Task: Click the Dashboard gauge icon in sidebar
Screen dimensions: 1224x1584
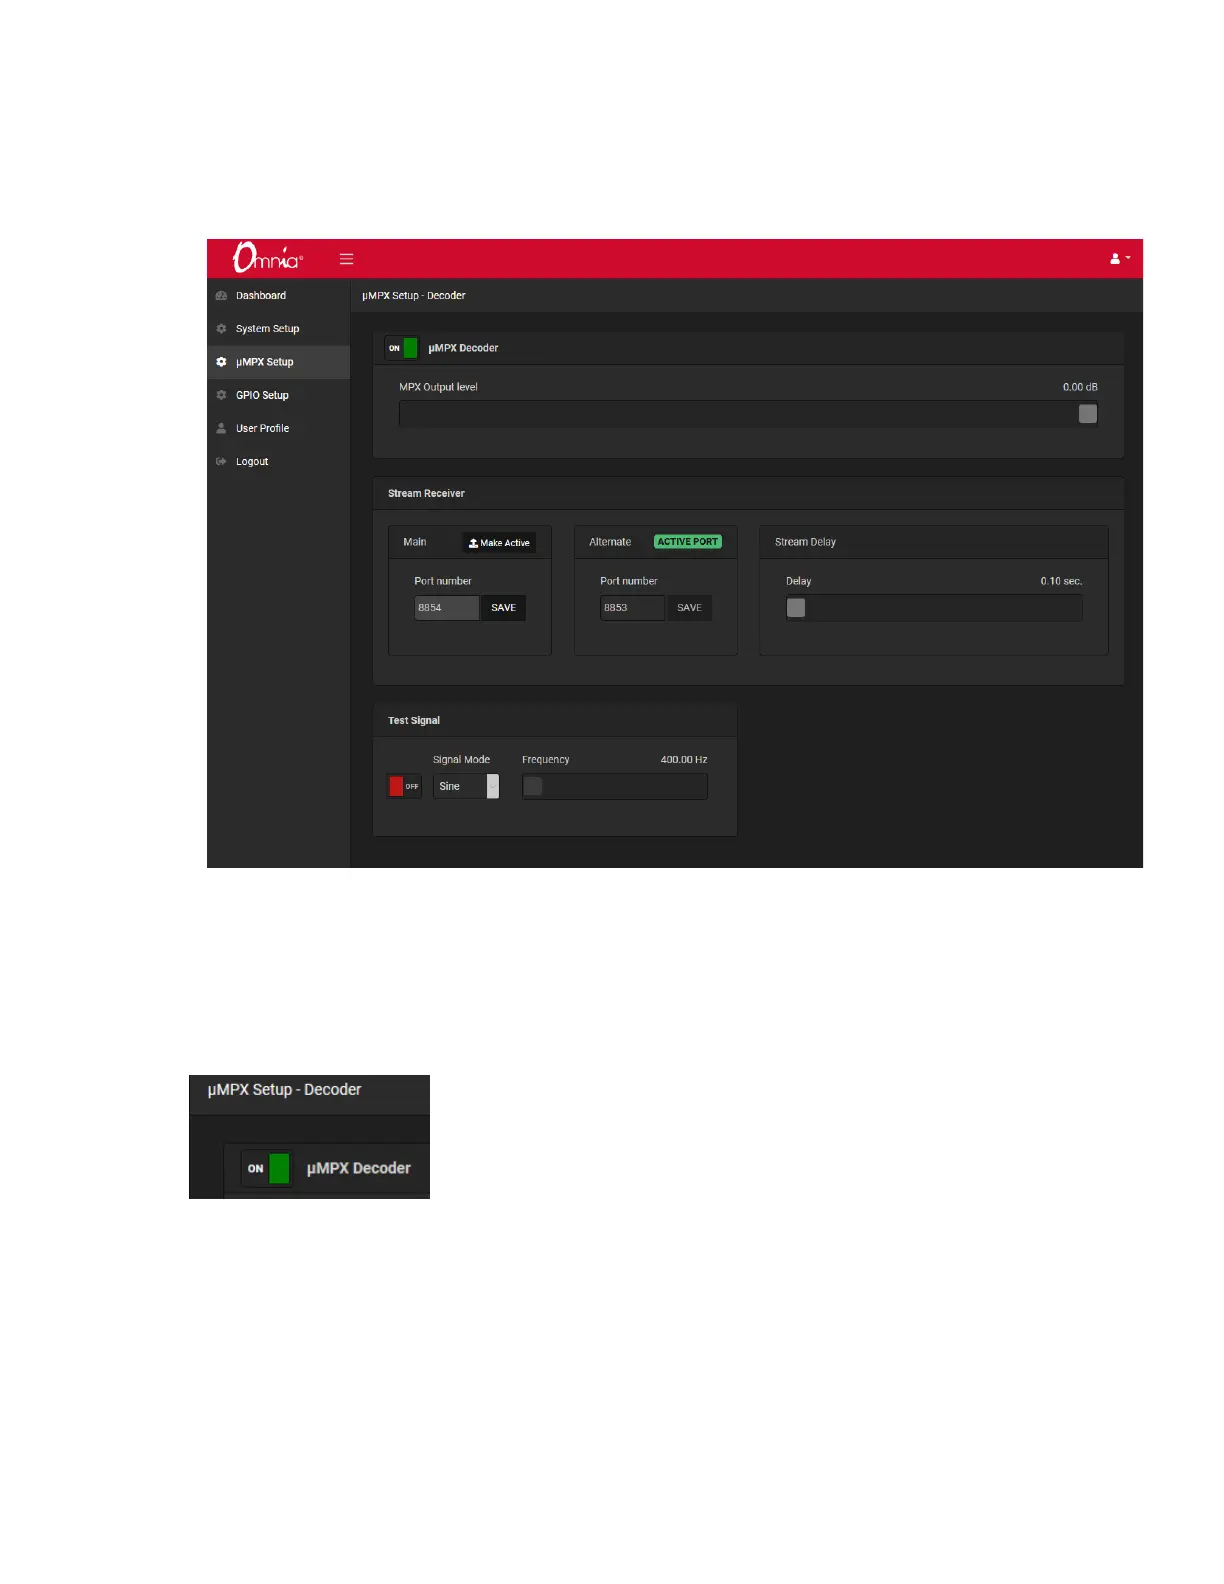Action: click(222, 296)
